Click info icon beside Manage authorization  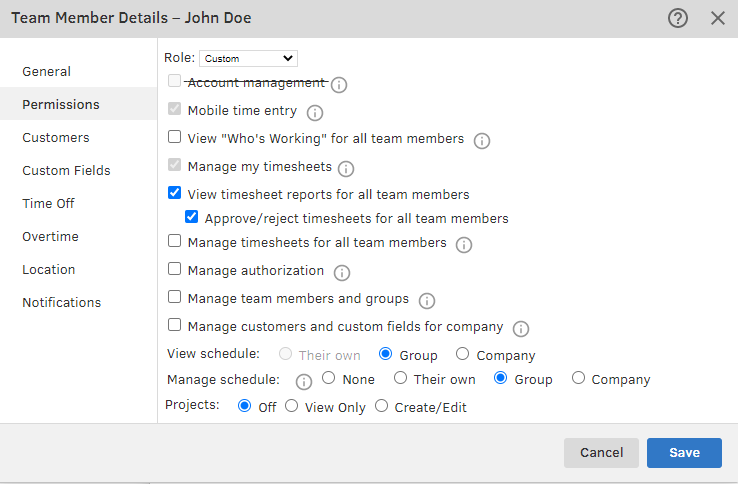pos(342,272)
